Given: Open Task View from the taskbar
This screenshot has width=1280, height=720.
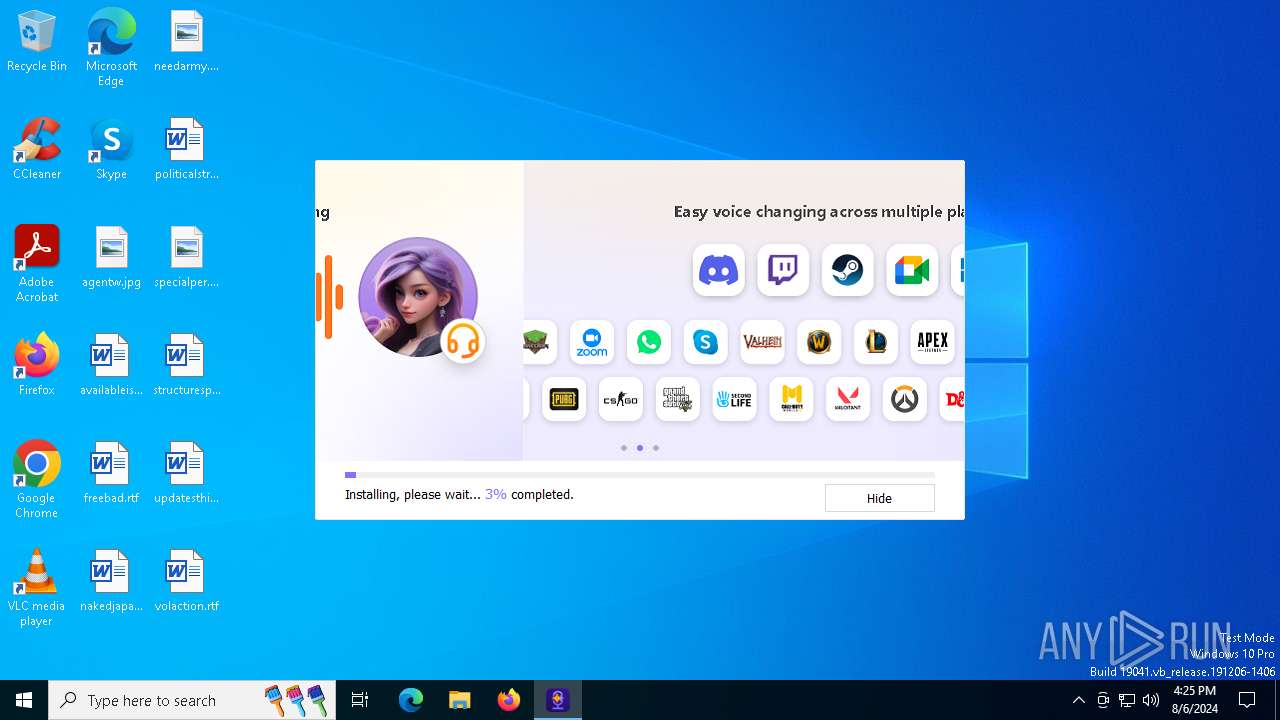Looking at the screenshot, I should (x=360, y=700).
